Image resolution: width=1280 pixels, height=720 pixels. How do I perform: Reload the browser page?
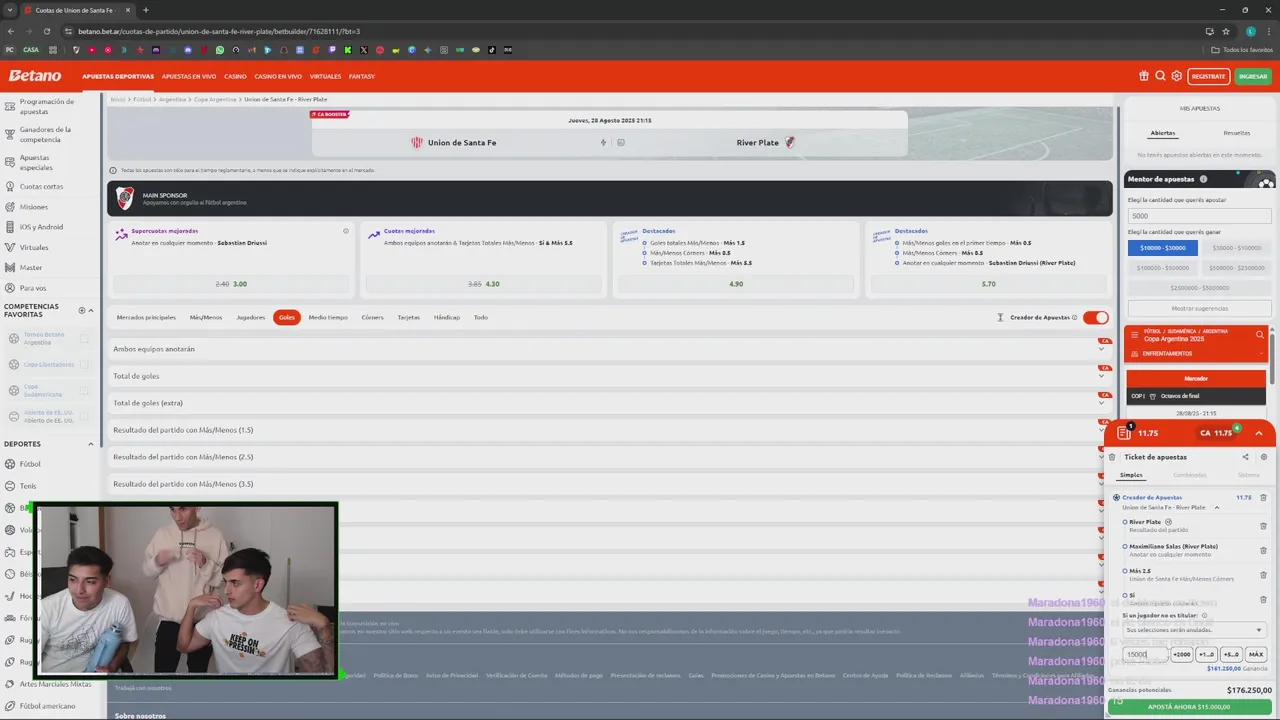[x=47, y=31]
